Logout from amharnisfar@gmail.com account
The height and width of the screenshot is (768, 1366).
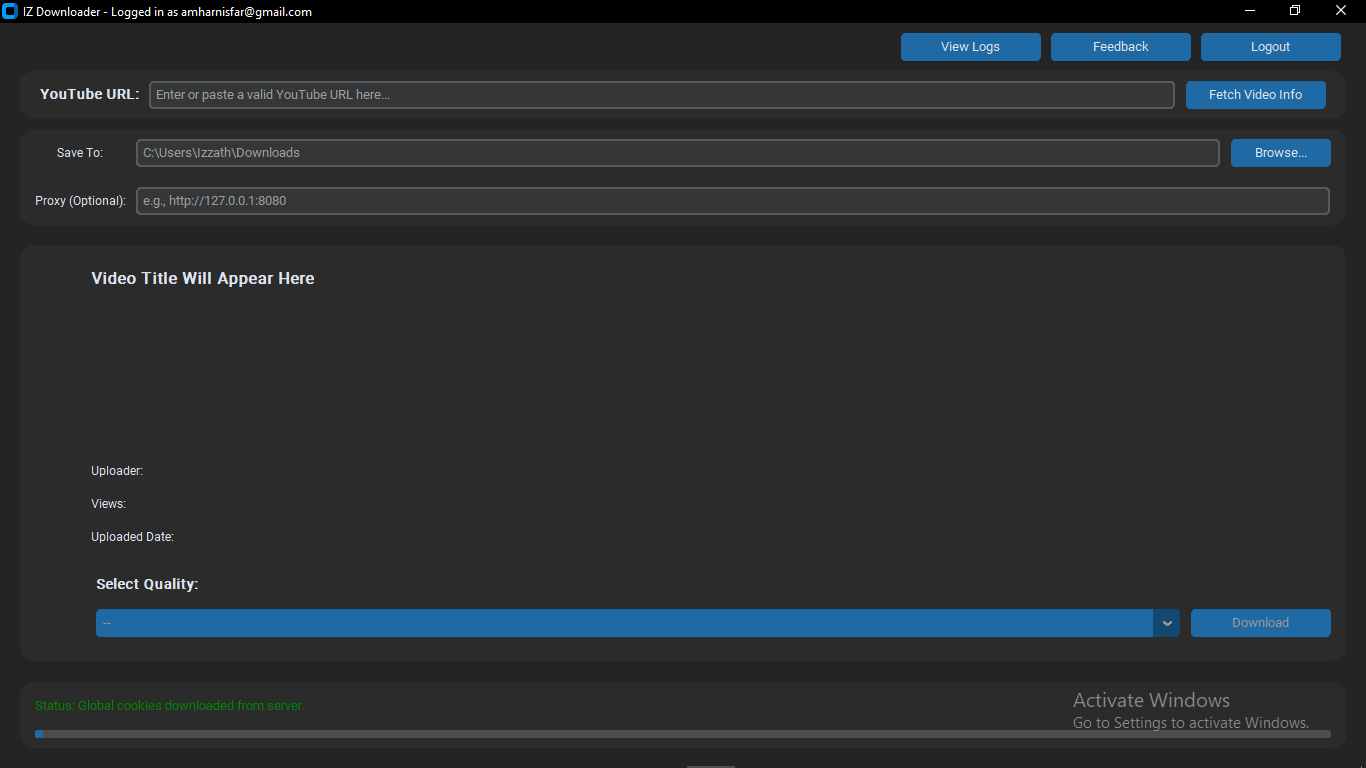coord(1269,46)
